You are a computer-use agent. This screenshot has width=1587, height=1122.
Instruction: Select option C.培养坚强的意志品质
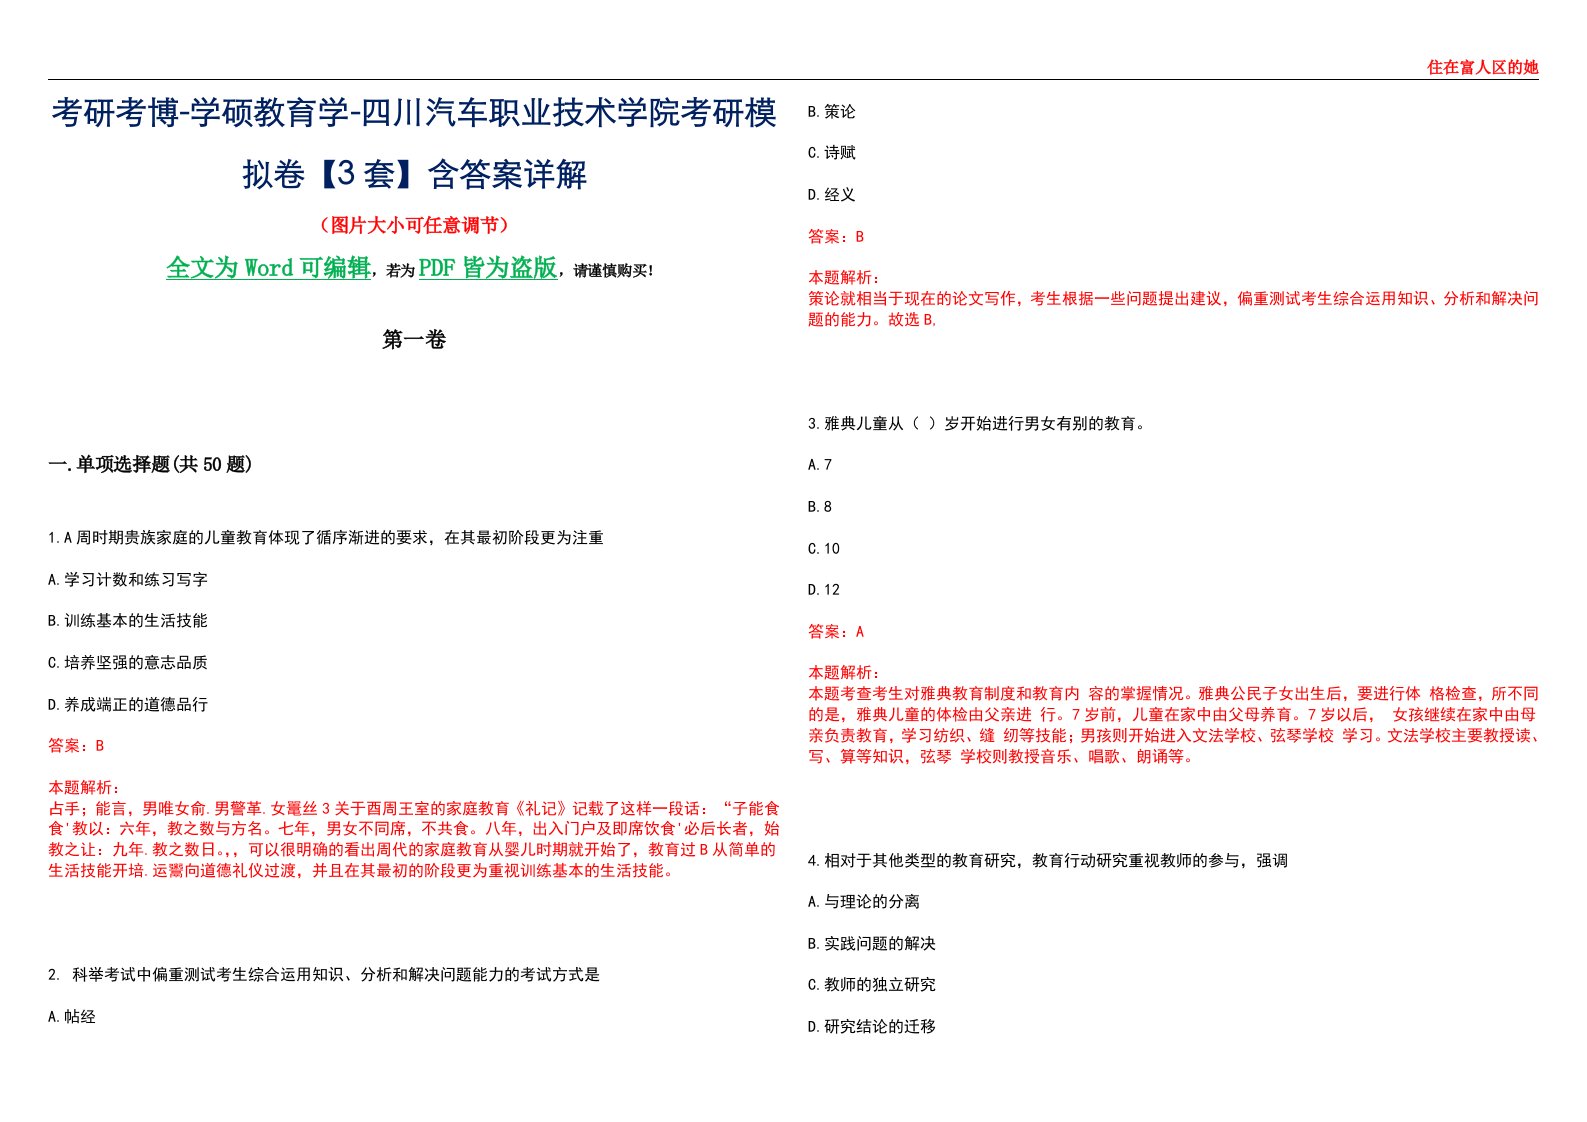coord(128,663)
